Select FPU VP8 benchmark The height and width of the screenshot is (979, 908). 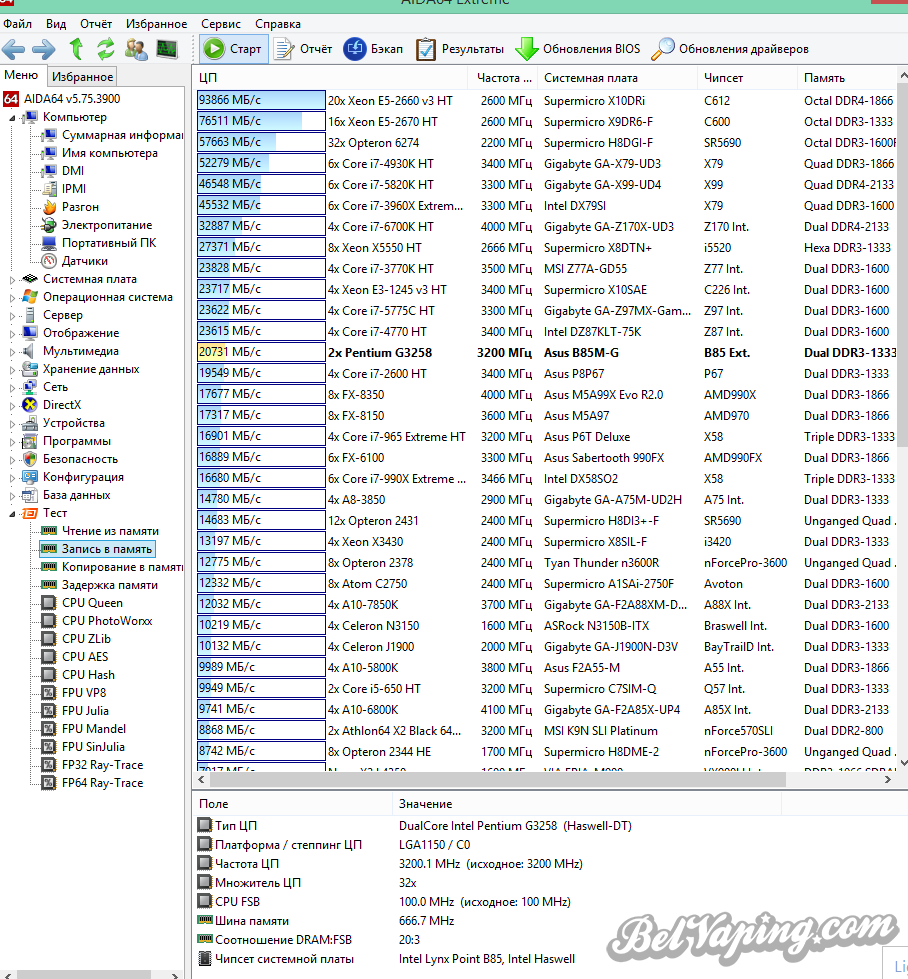click(x=74, y=692)
